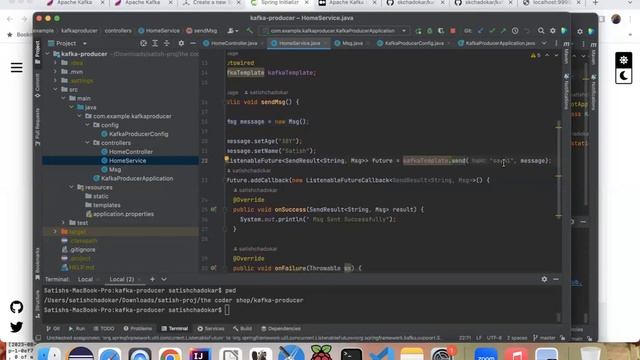Click the Git push arrow
Image resolution: width=640 pixels, height=360 pixels.
coord(503,31)
